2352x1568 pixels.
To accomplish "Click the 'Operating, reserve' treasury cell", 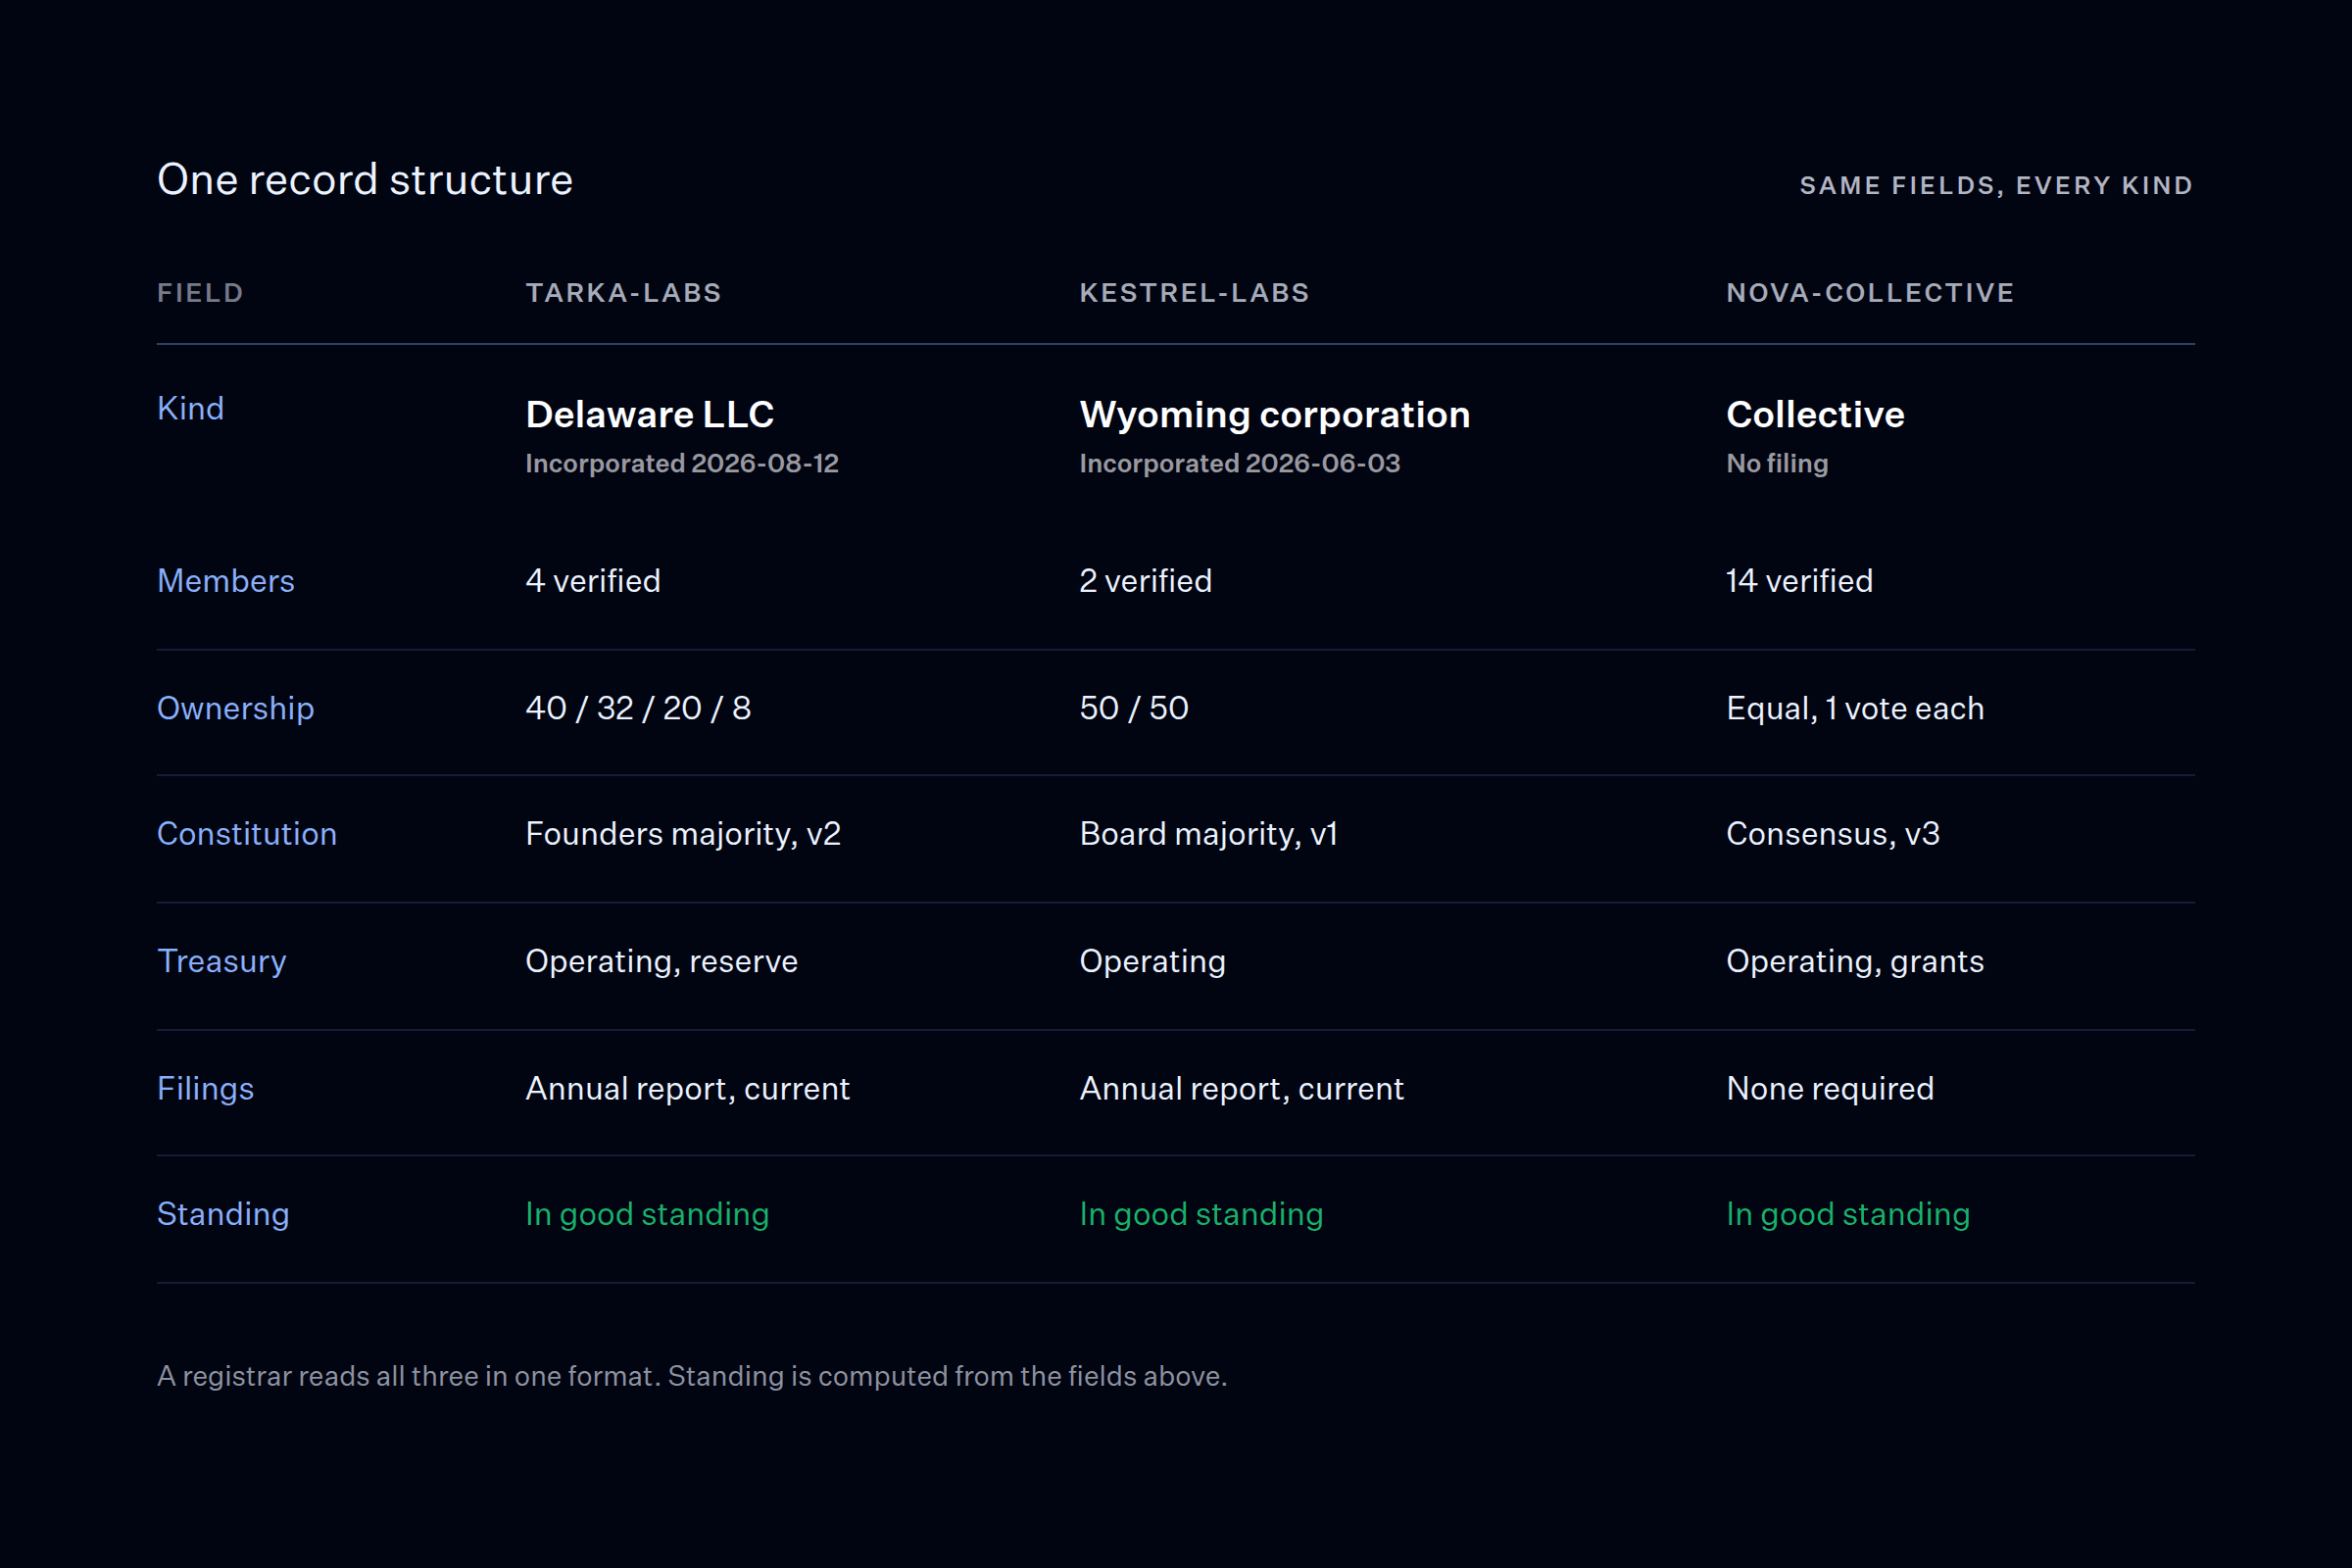I will [662, 962].
